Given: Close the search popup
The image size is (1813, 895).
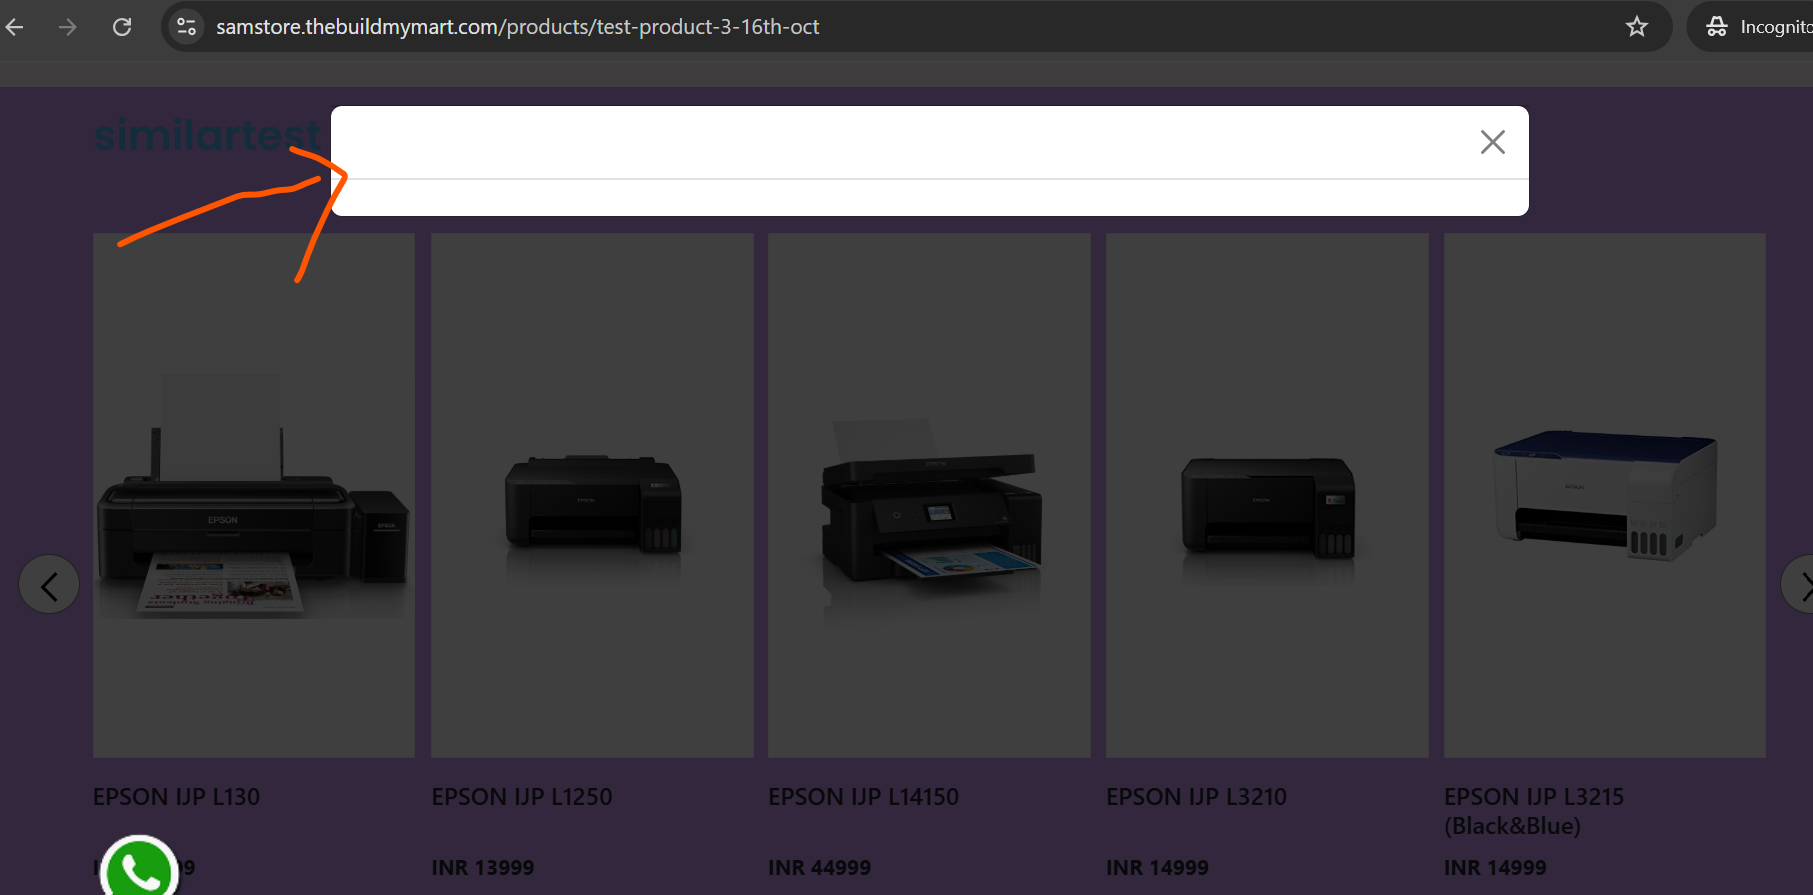Looking at the screenshot, I should pyautogui.click(x=1493, y=142).
